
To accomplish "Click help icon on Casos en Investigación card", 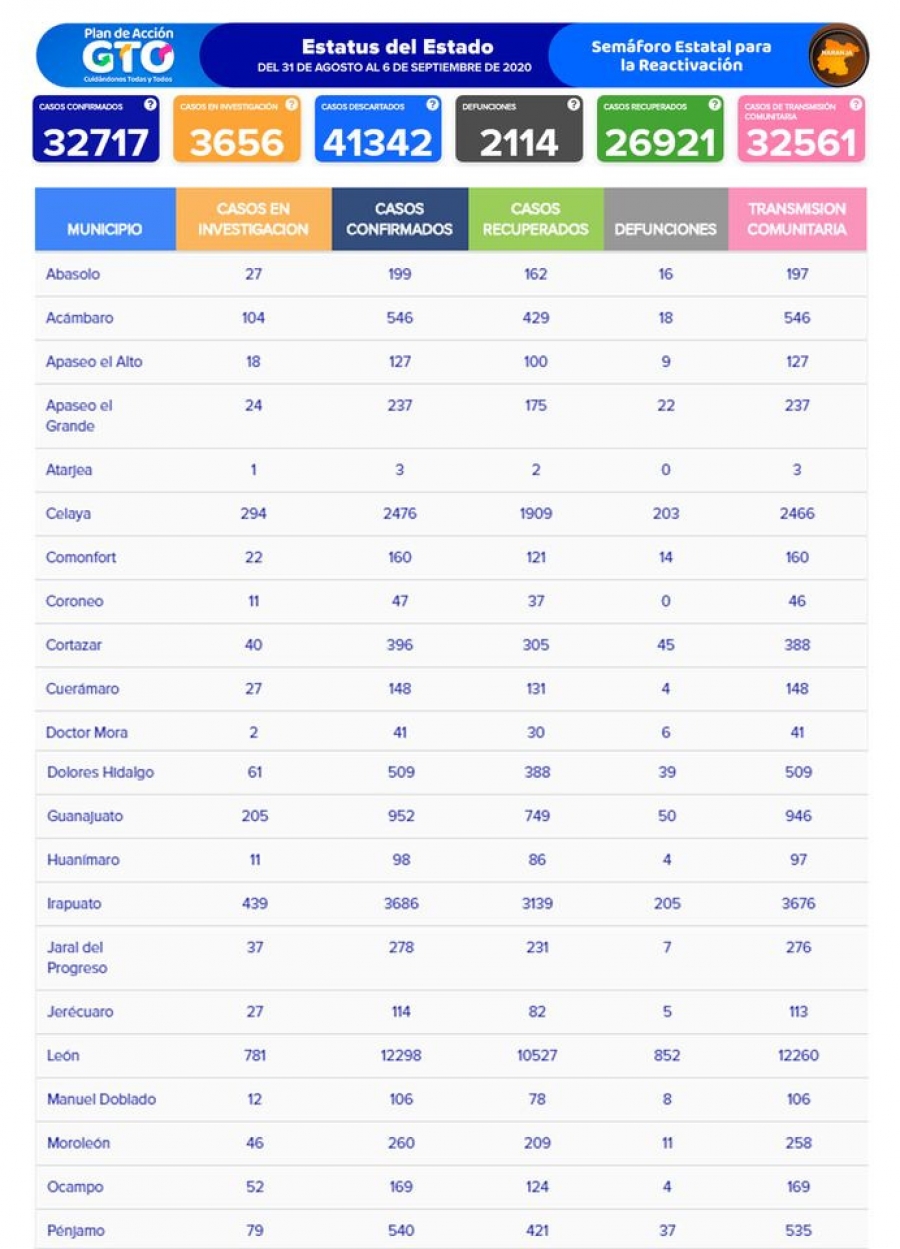I will click(x=291, y=104).
